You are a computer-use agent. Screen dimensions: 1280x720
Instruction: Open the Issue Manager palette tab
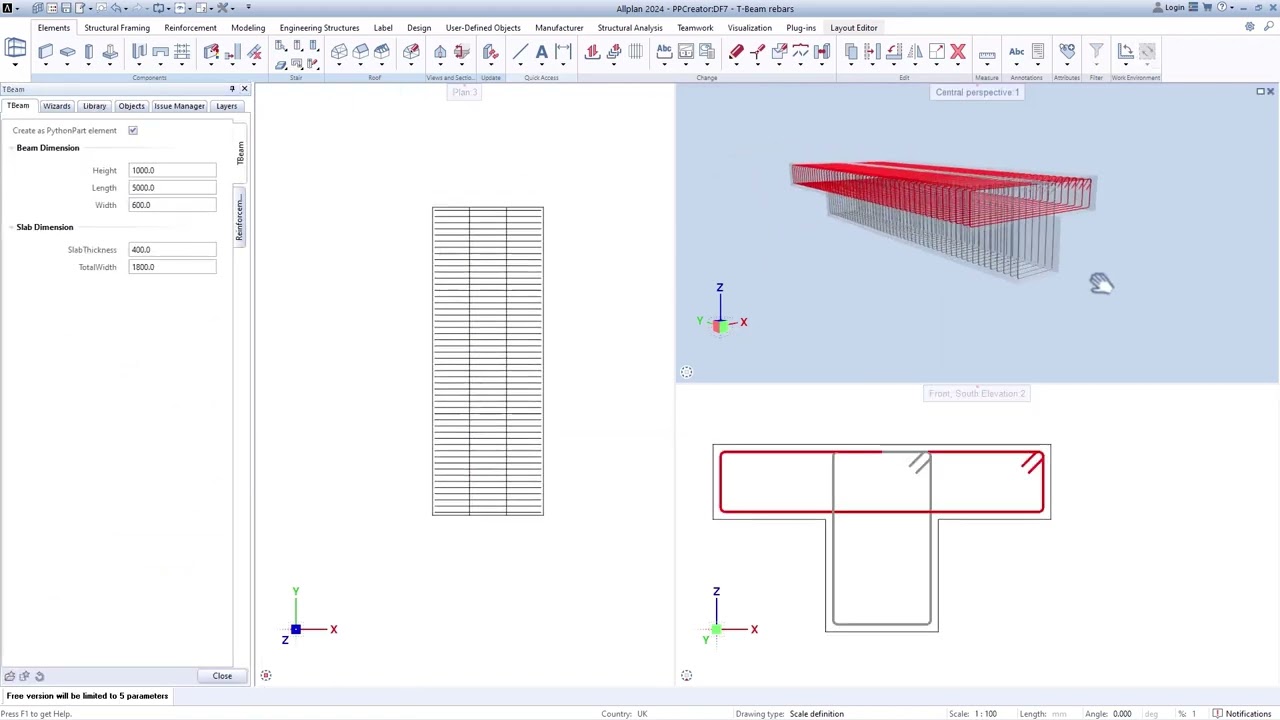[179, 106]
